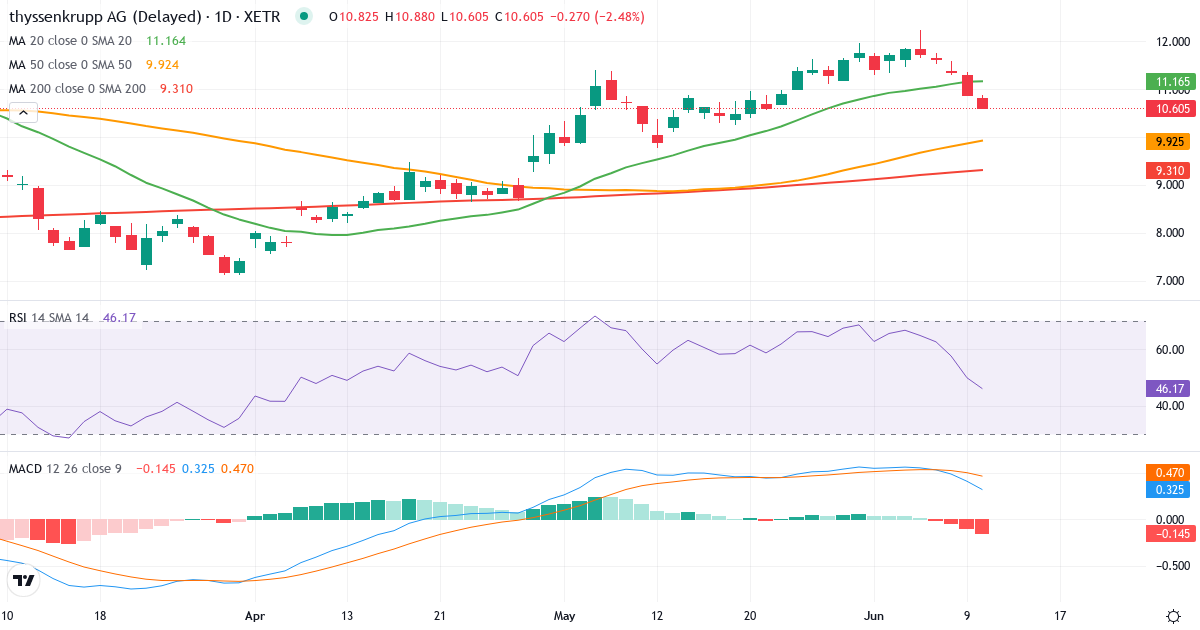Click the MA 20 close 0 SMA 20 legend

pyautogui.click(x=70, y=41)
